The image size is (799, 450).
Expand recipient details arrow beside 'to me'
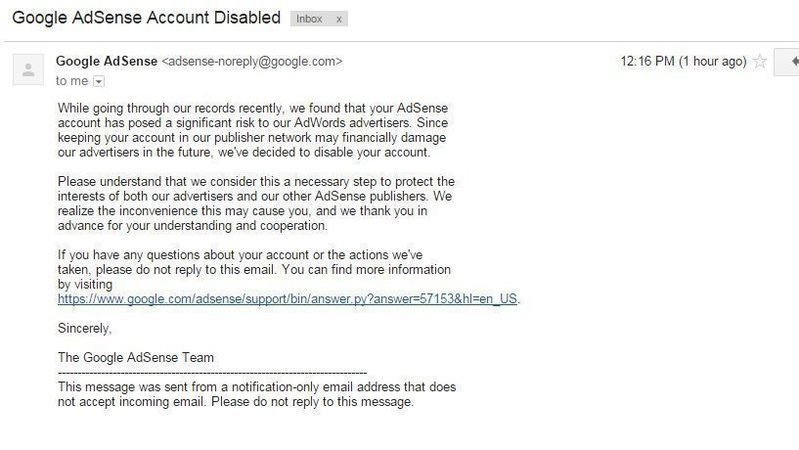coord(98,81)
